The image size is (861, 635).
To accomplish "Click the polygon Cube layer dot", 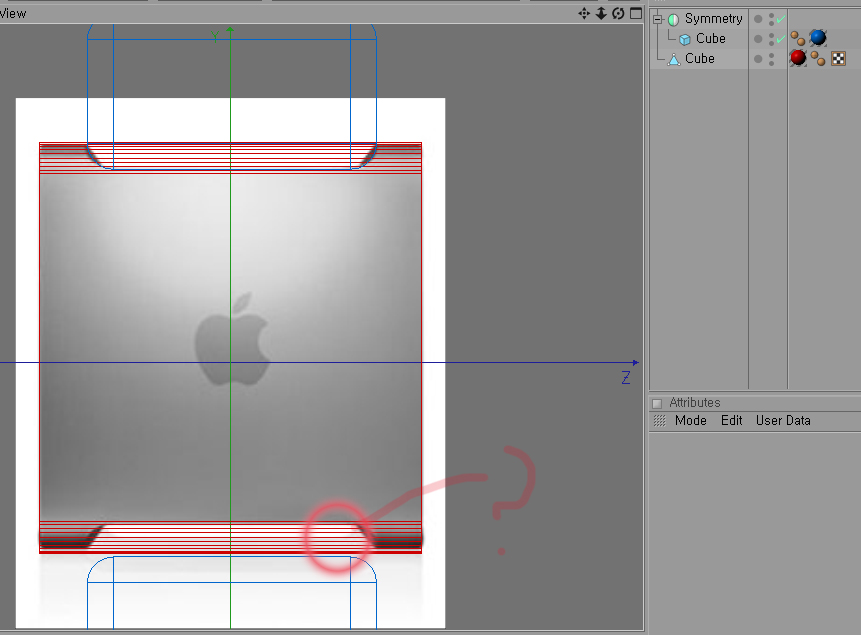I will pos(758,59).
